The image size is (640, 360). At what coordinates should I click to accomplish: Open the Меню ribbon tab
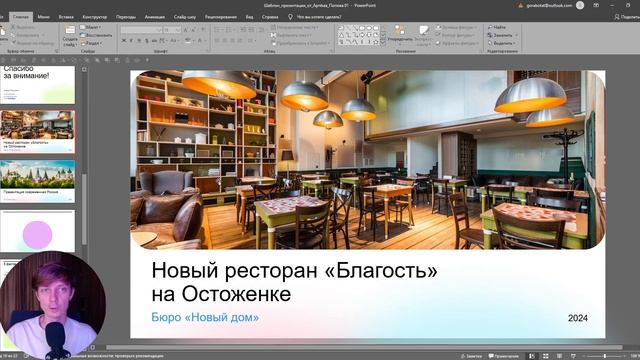(x=44, y=17)
